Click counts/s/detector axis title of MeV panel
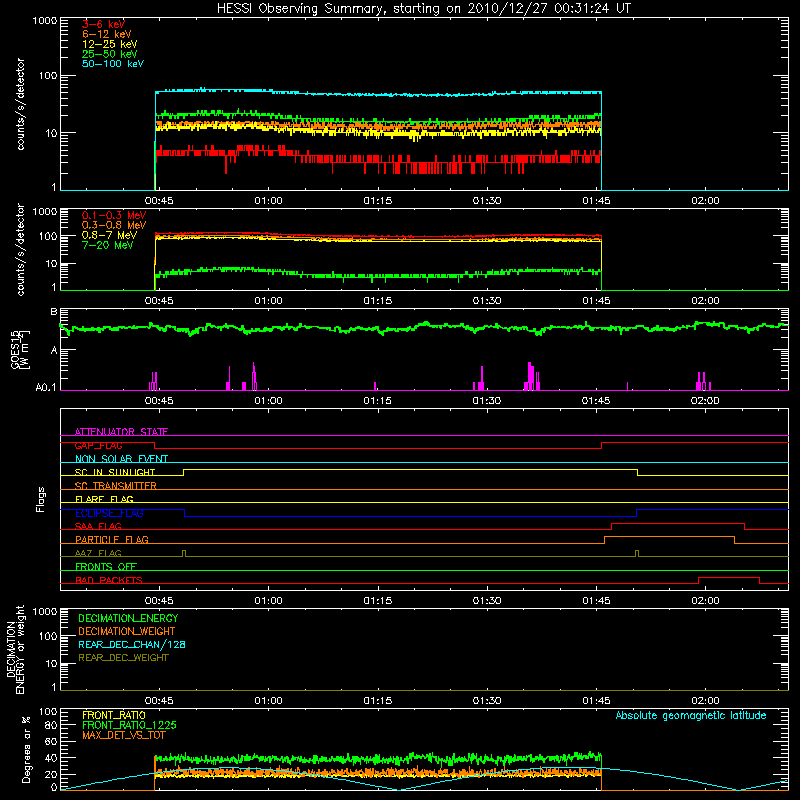The width and height of the screenshot is (800, 800). 20,249
